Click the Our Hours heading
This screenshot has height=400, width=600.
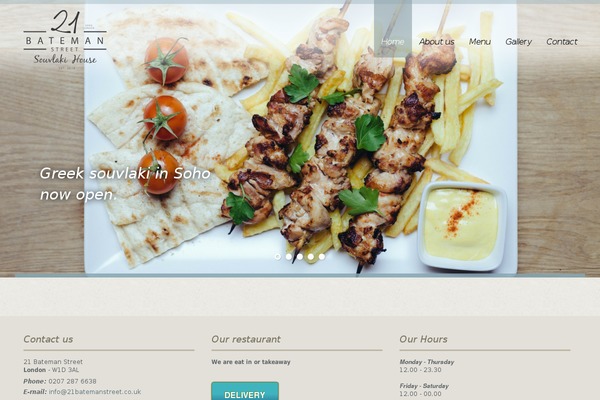[x=423, y=339]
